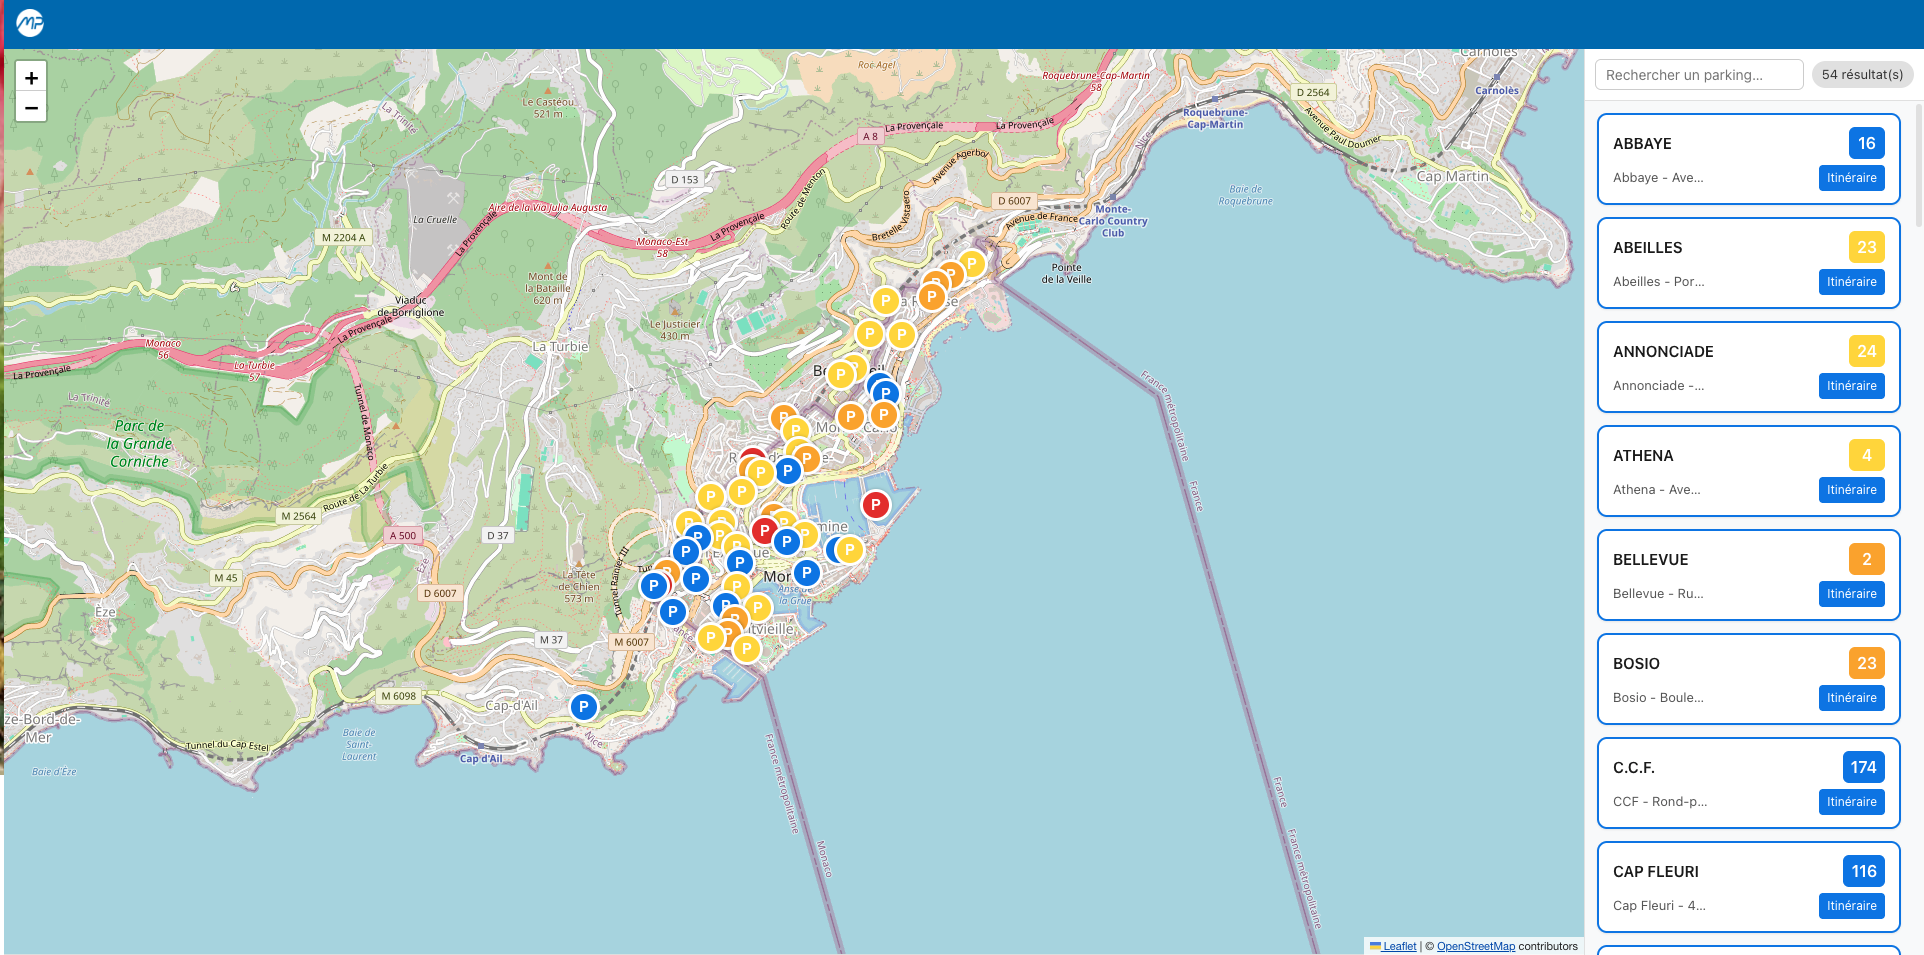Viewport: 1924px width, 955px height.
Task: Click ANNONCIADE availability badge showing 24
Action: coord(1866,351)
